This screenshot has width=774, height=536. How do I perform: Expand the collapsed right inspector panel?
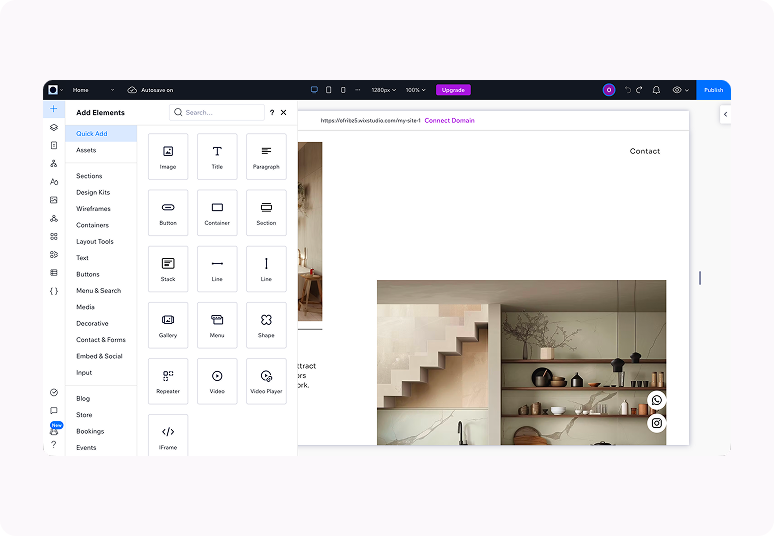click(x=725, y=115)
